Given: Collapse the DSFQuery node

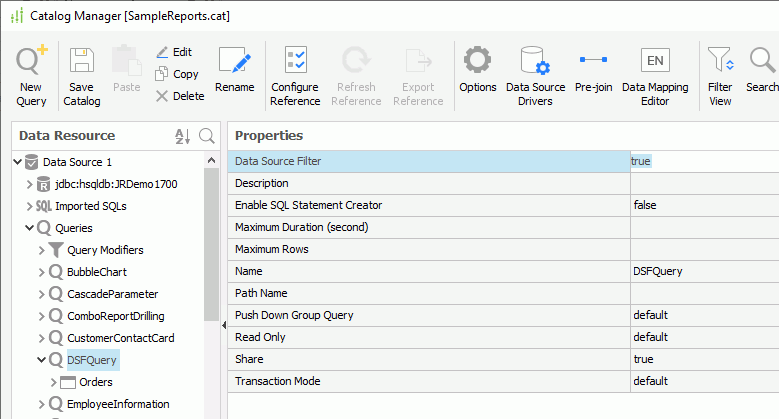Looking at the screenshot, I should pos(42,360).
